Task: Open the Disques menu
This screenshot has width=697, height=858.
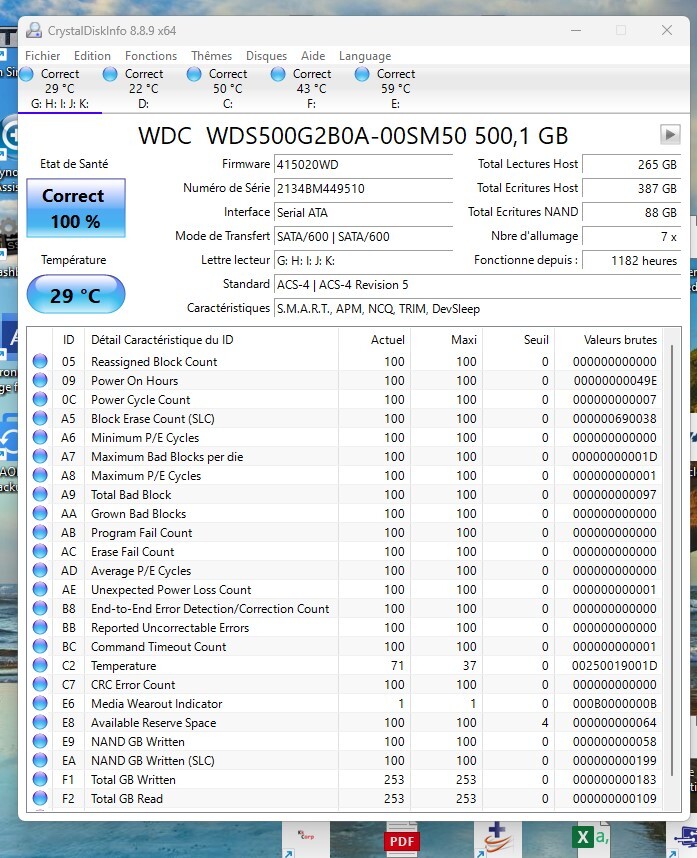Action: 266,56
